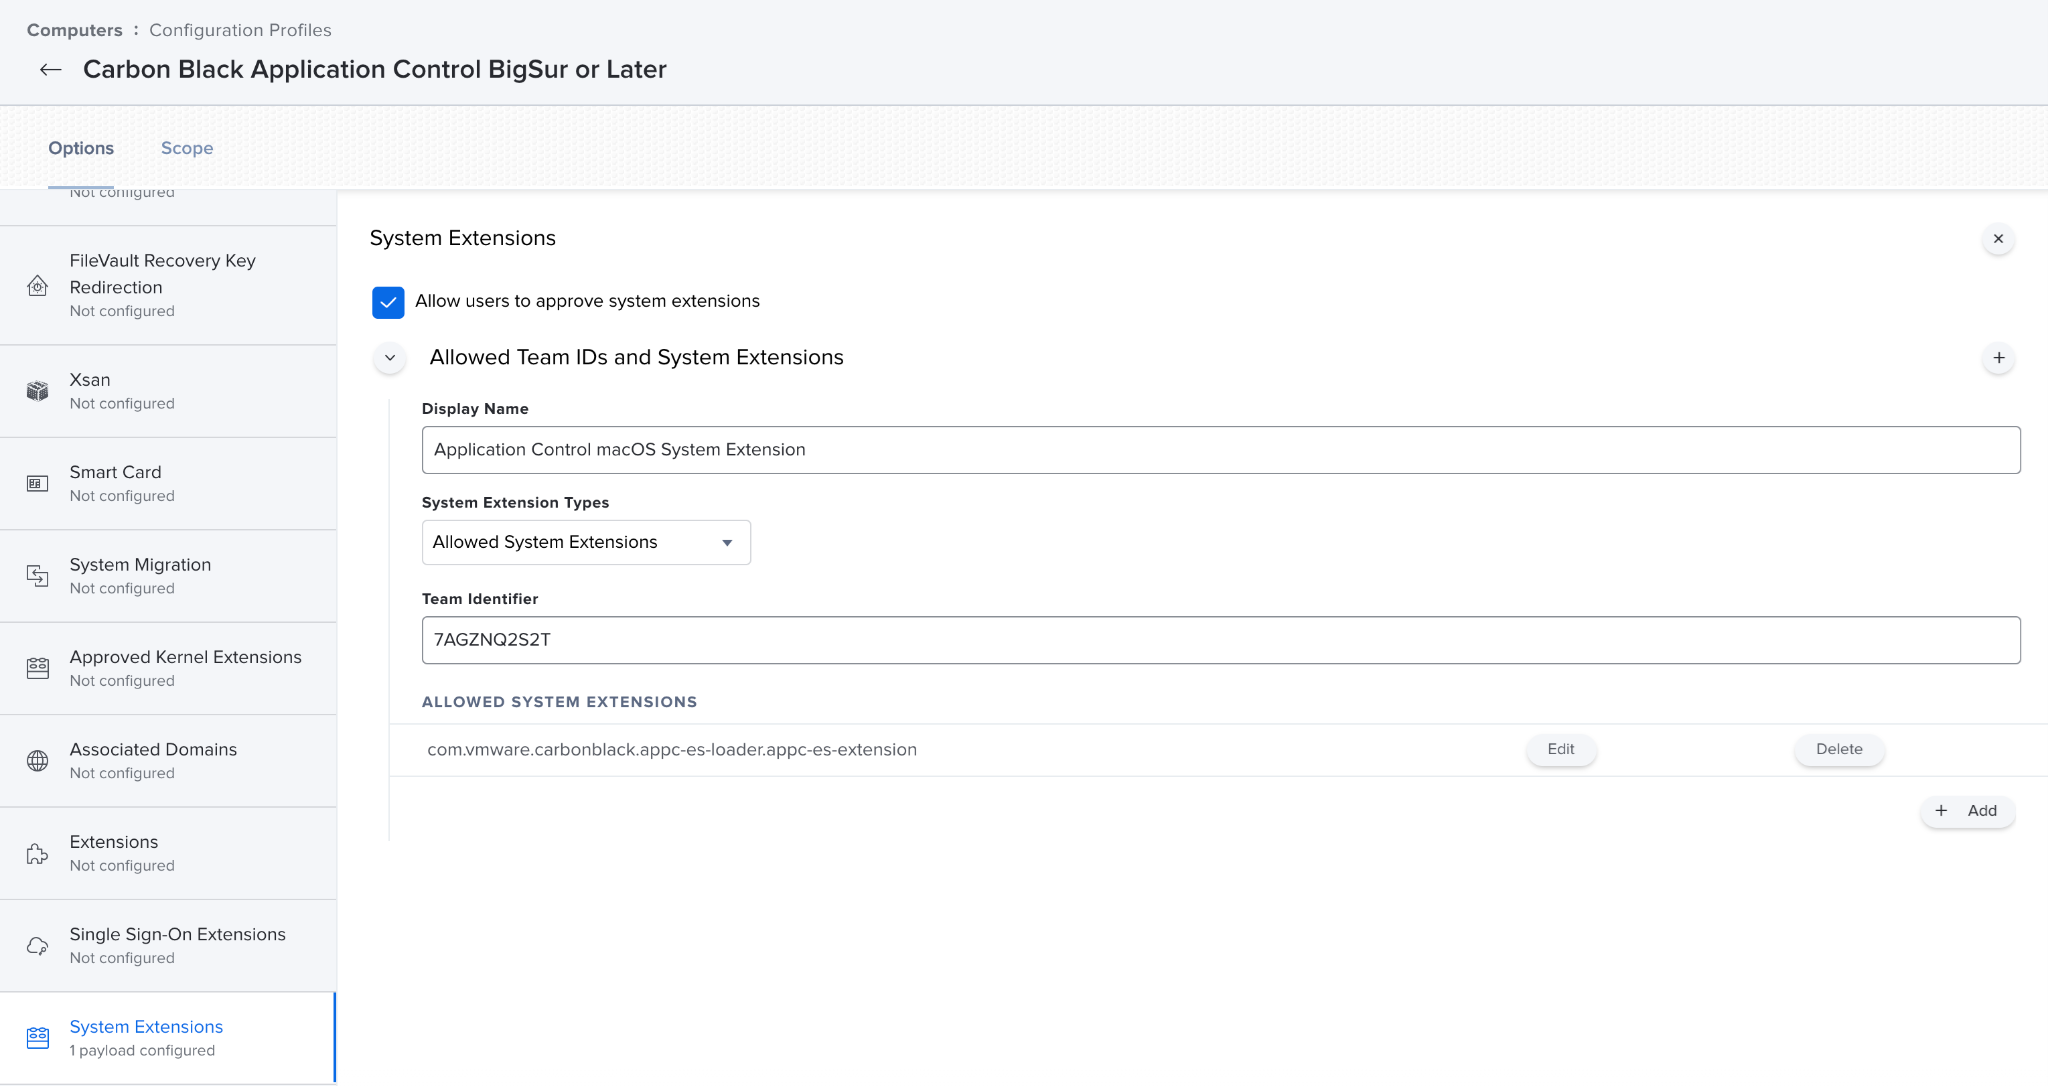The height and width of the screenshot is (1086, 2048).
Task: Remove the System Extensions payload with X
Action: pos(1998,239)
